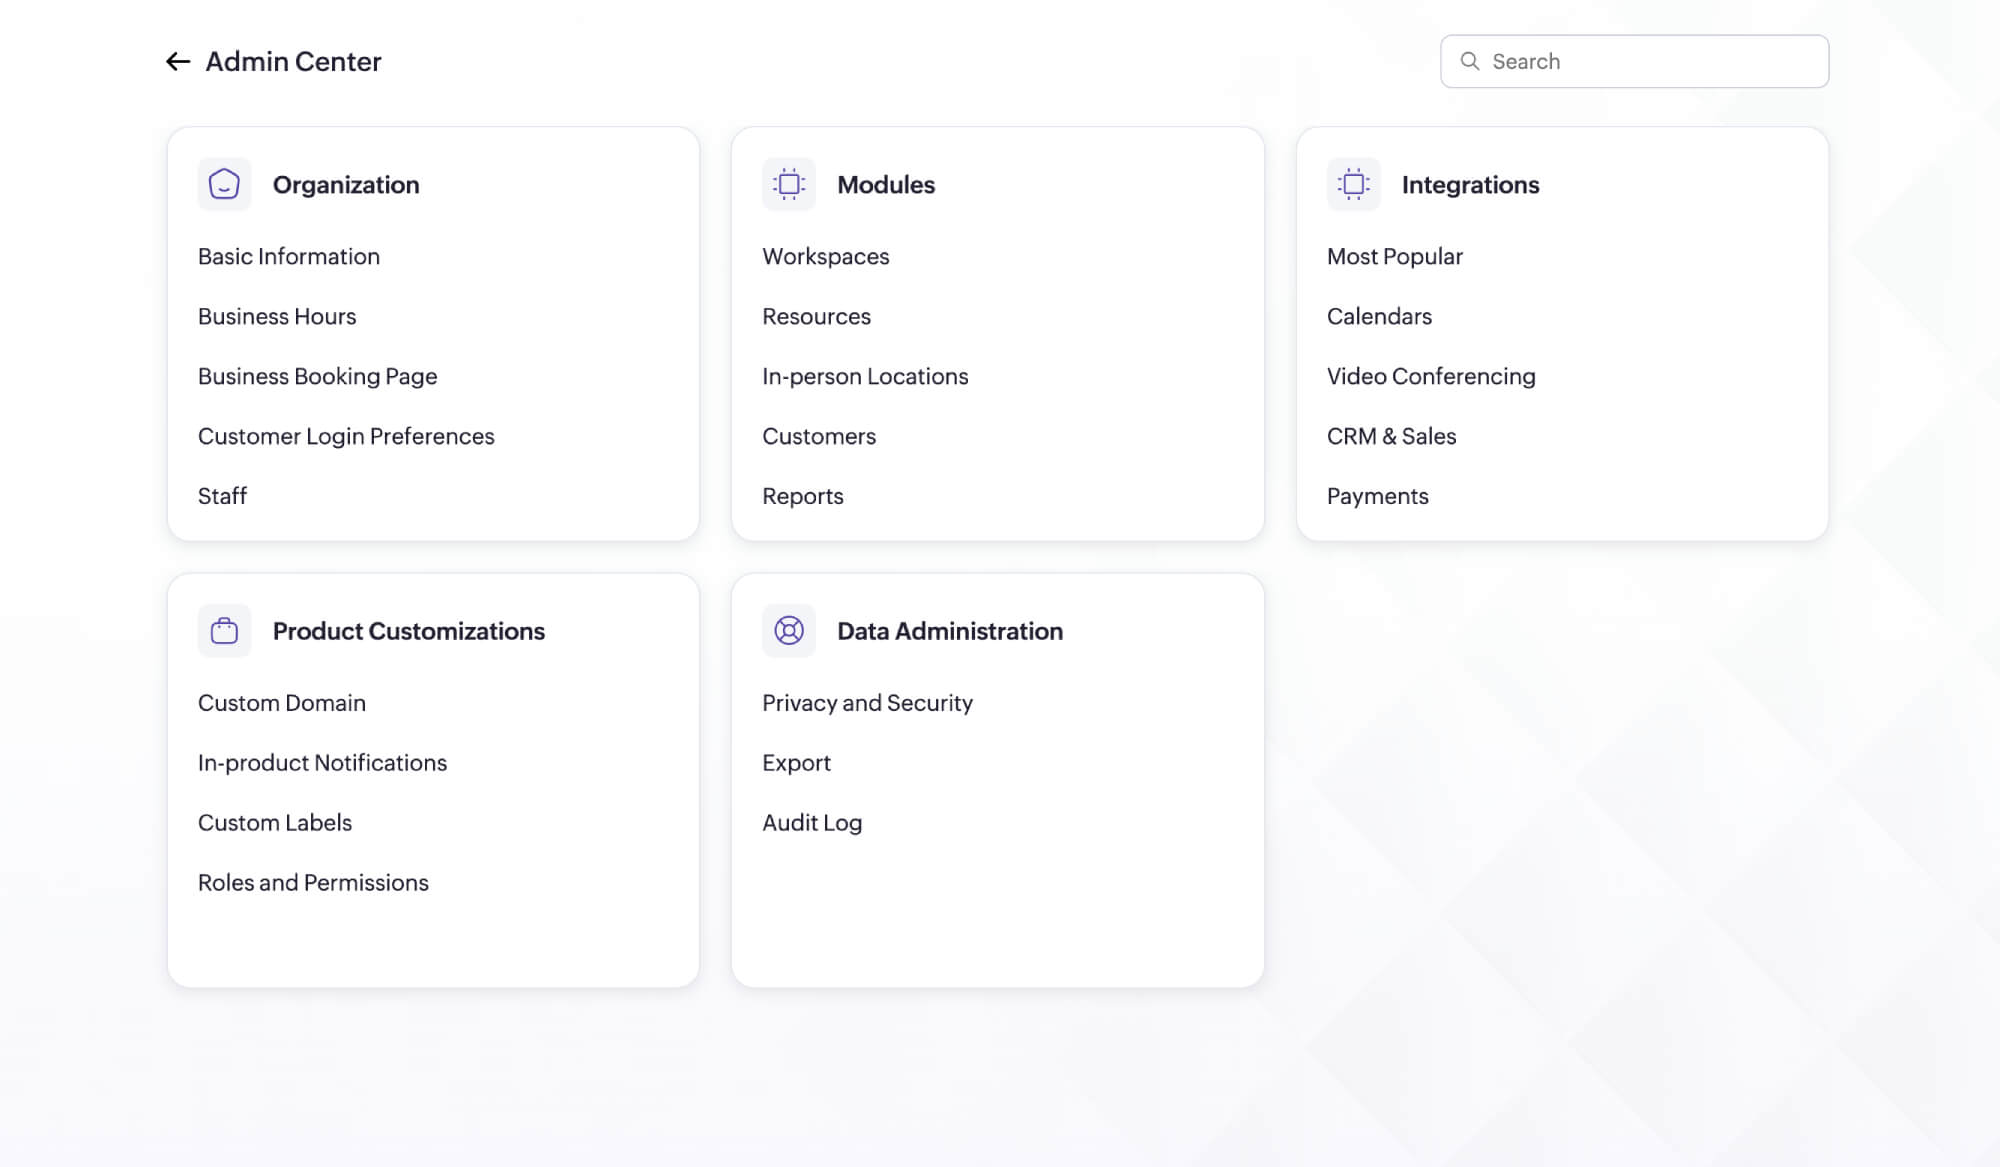Click the Organization section icon

pyautogui.click(x=224, y=184)
